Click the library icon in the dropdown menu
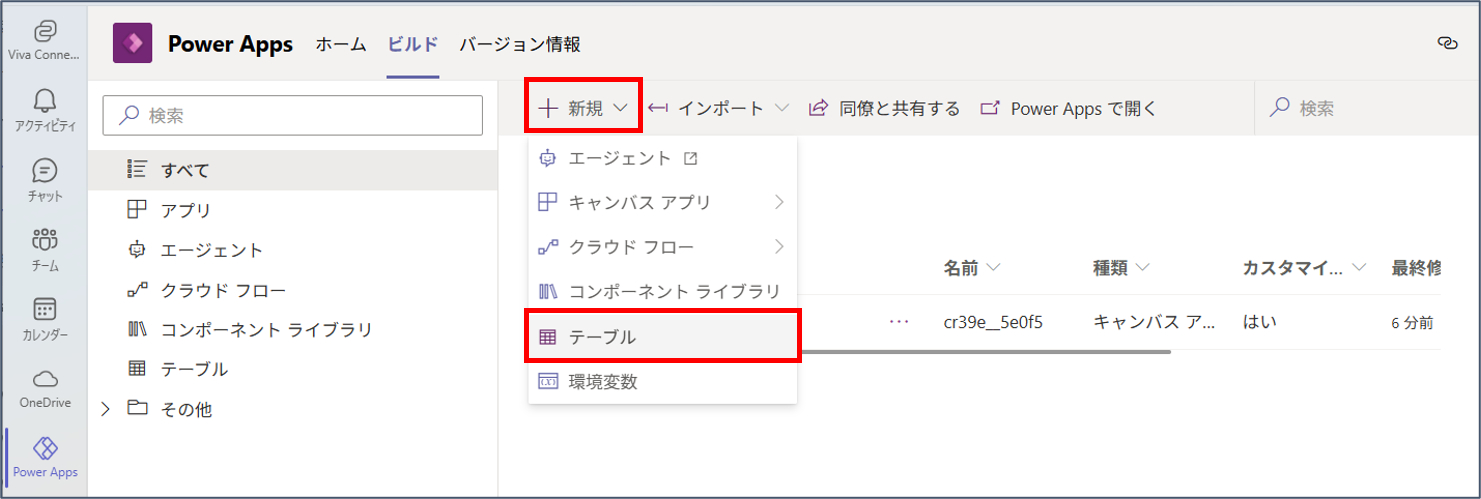The width and height of the screenshot is (1481, 499). coord(547,292)
